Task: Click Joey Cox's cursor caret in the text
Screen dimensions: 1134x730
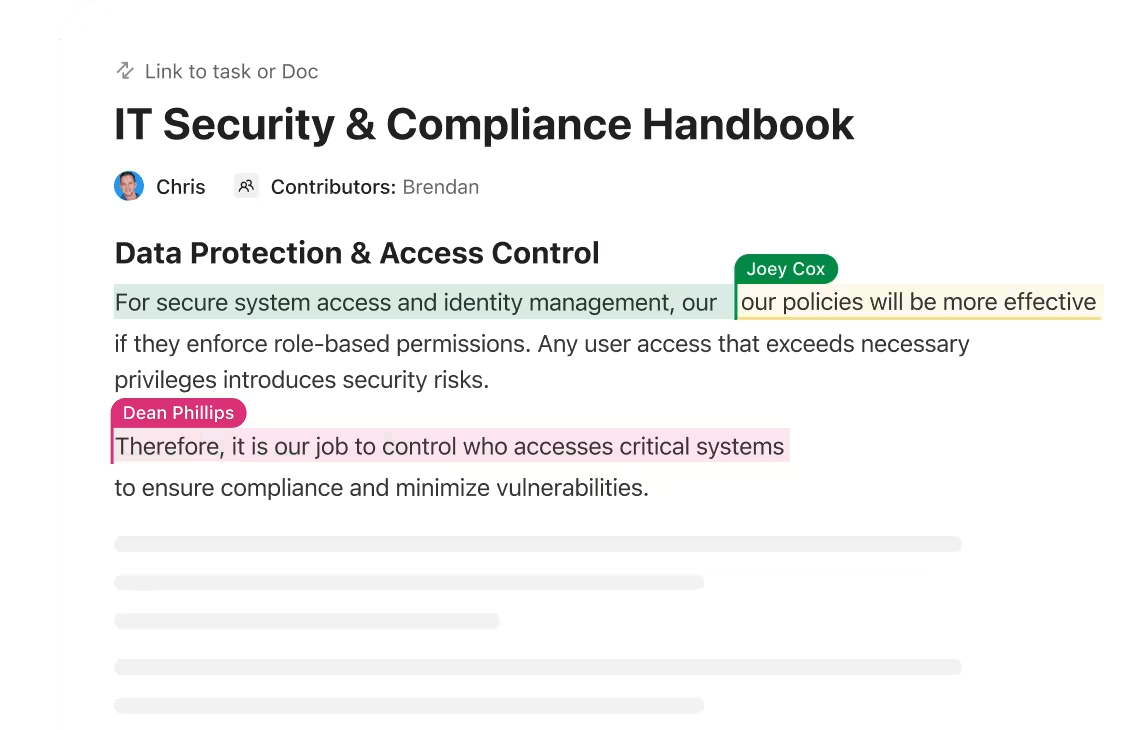Action: coord(737,302)
